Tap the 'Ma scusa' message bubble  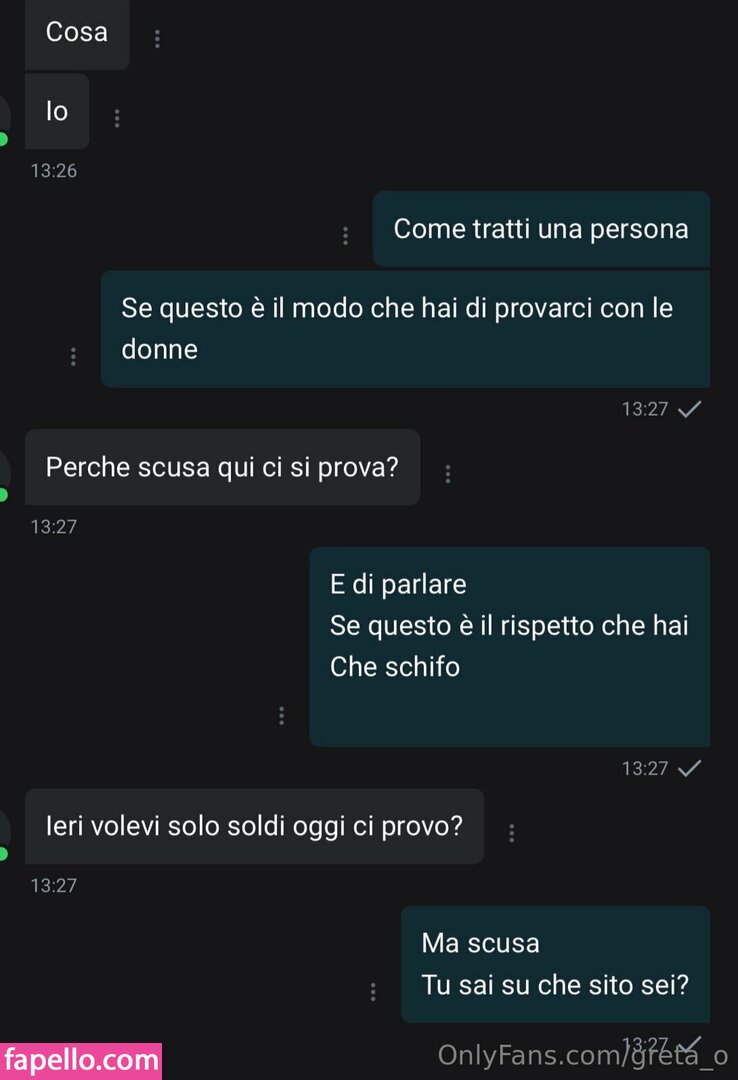tap(555, 964)
